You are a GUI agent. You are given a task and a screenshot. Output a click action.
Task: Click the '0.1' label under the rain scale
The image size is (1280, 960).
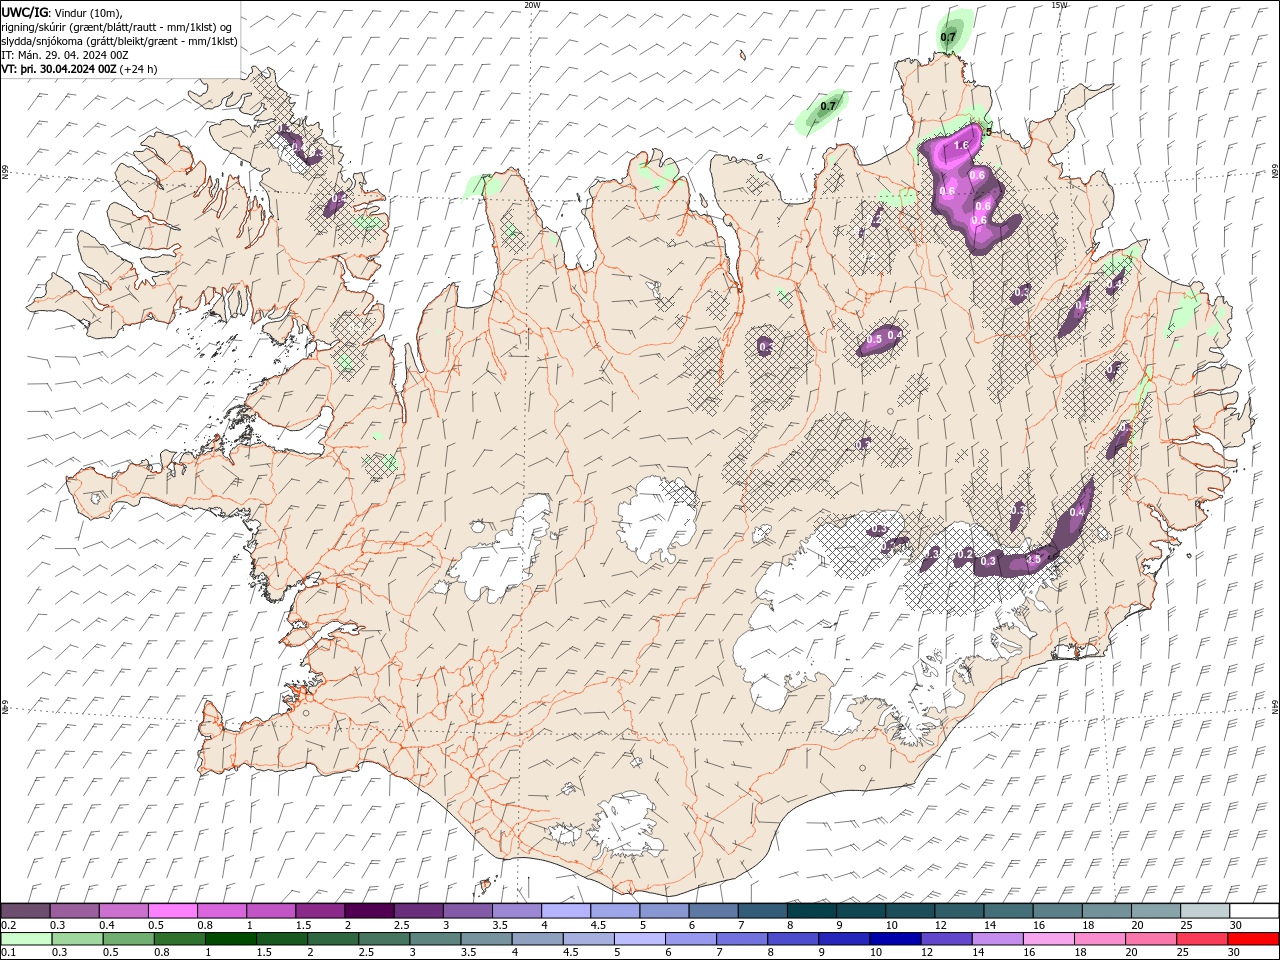tap(8, 952)
